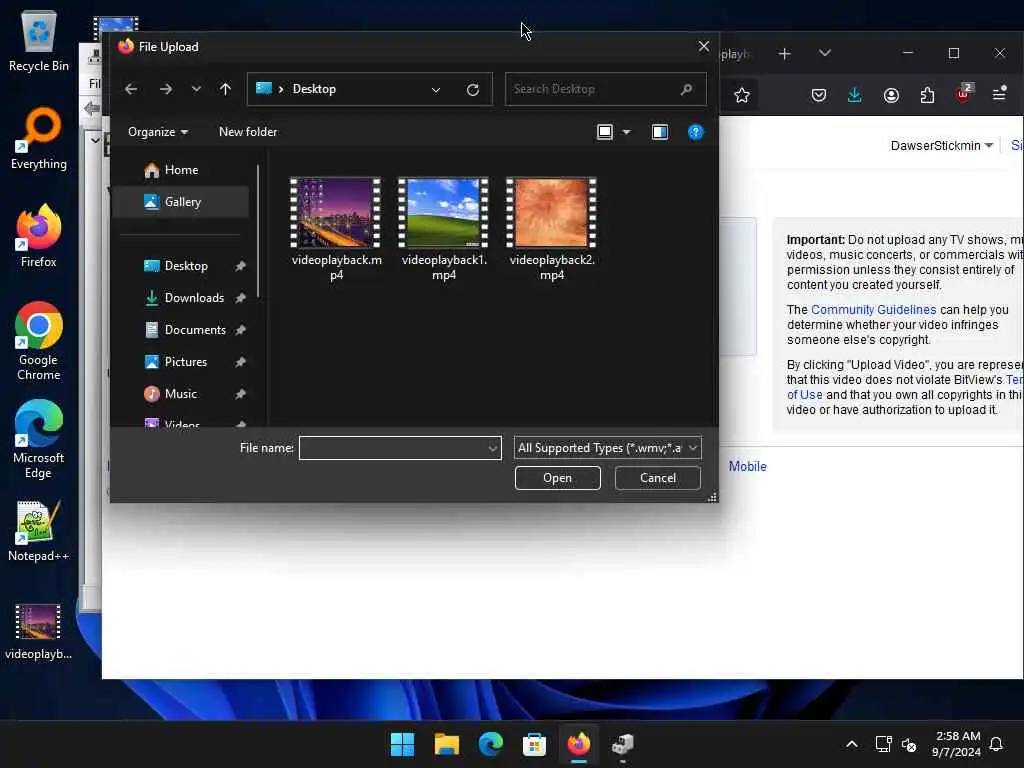This screenshot has height=768, width=1024.
Task: Open Firefox application menu
Action: point(999,95)
